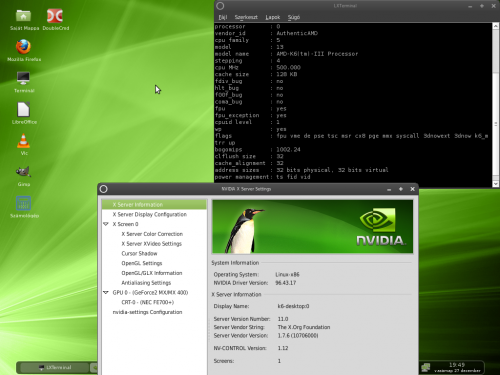
Task: Open the Fájl menu in LXTerminal
Action: point(223,17)
